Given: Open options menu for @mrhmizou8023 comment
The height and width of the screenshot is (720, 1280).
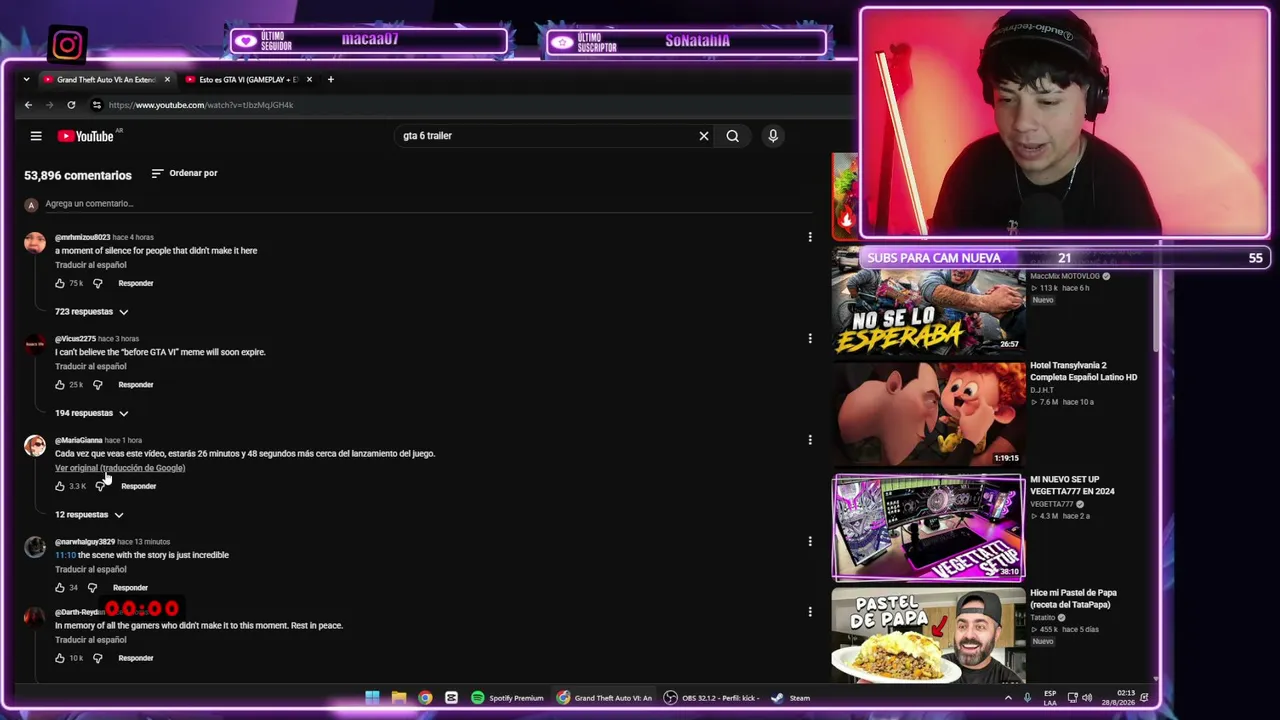Looking at the screenshot, I should (810, 237).
